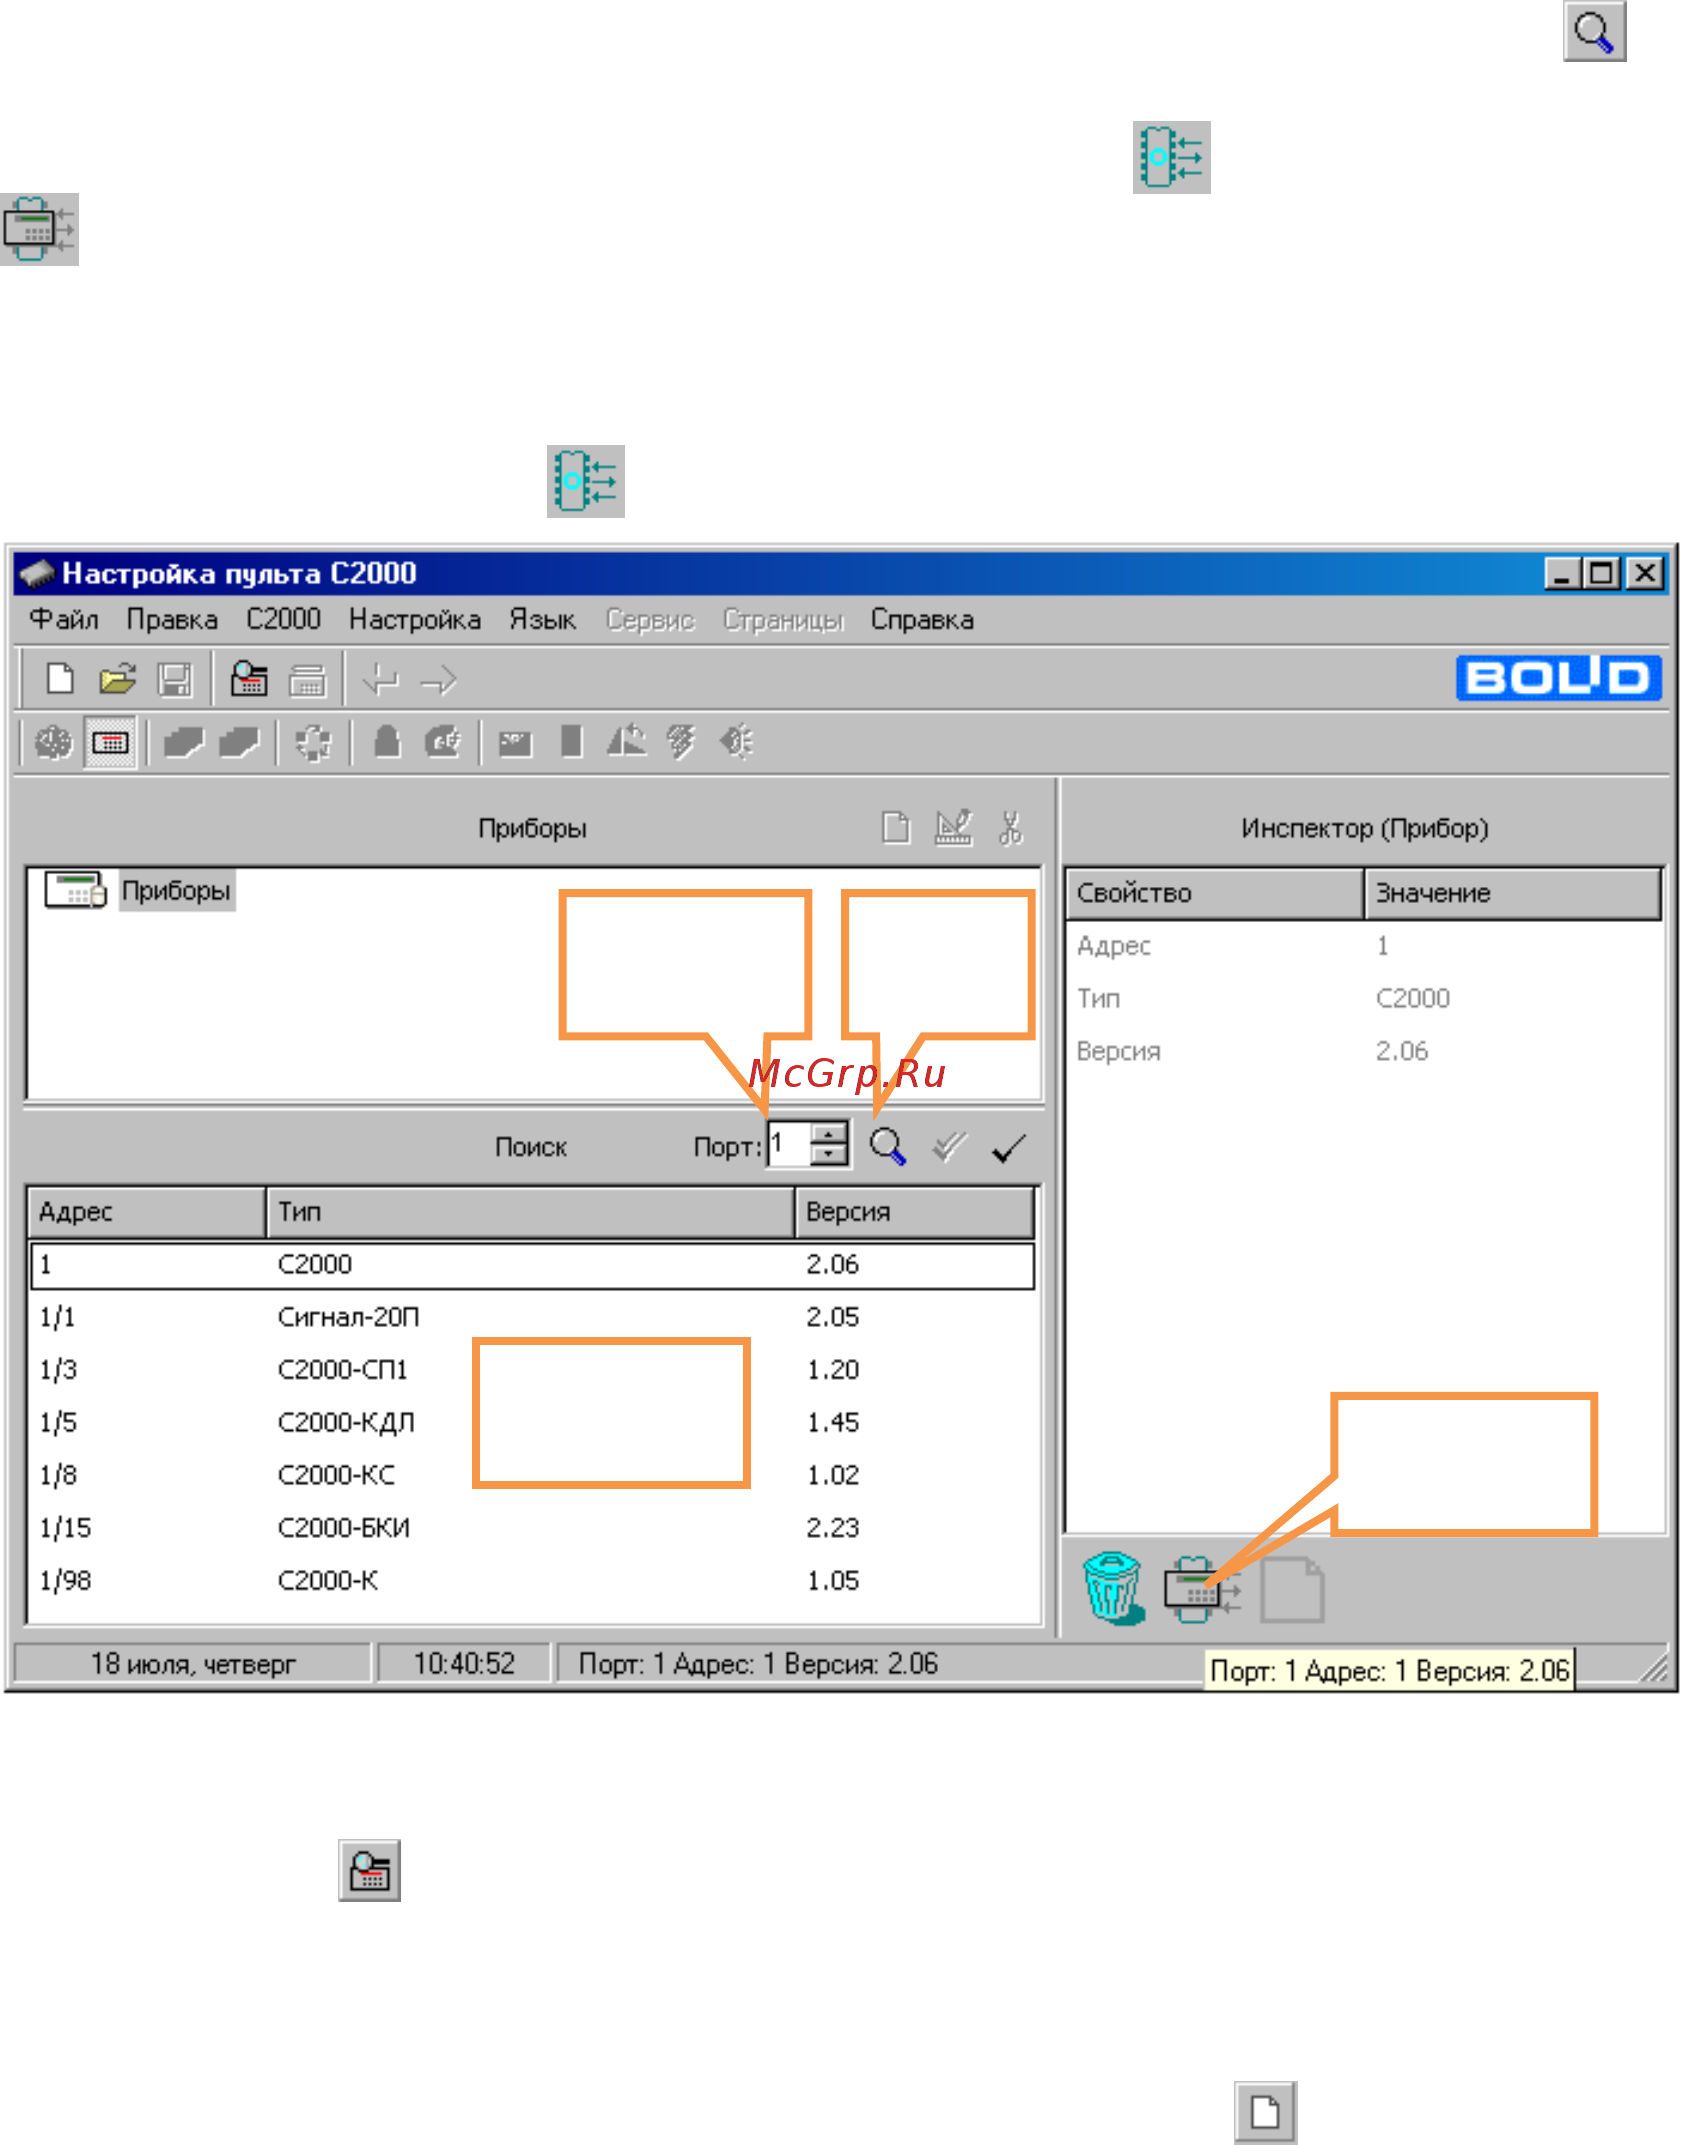Image resolution: width=1682 pixels, height=2145 pixels.
Task: Select the С2000-К device row
Action: pyautogui.click(x=532, y=1581)
